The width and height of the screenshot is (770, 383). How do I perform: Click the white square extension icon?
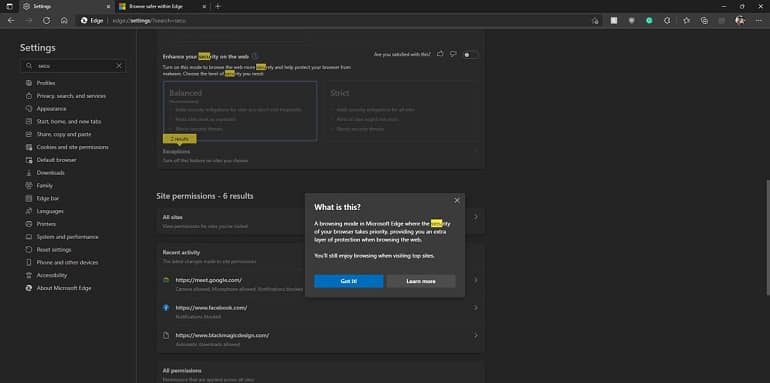[x=614, y=21]
